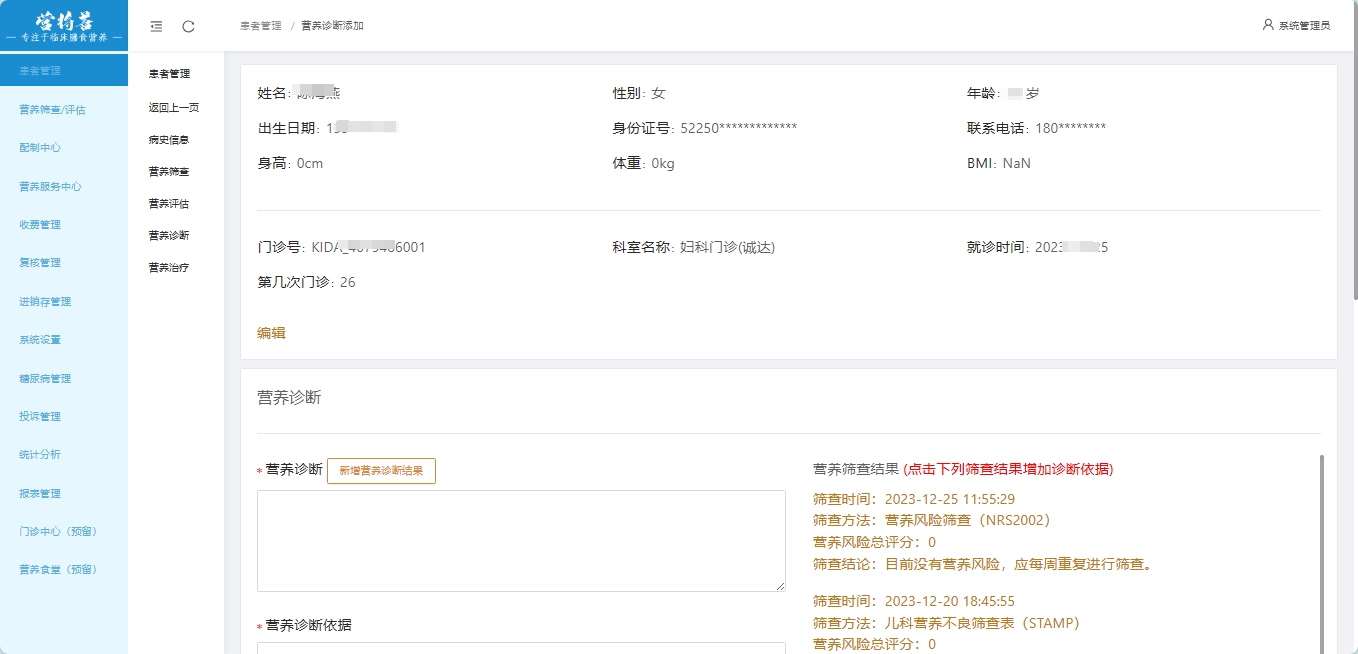Click the refresh page icon
This screenshot has height=654, width=1358.
tap(188, 26)
